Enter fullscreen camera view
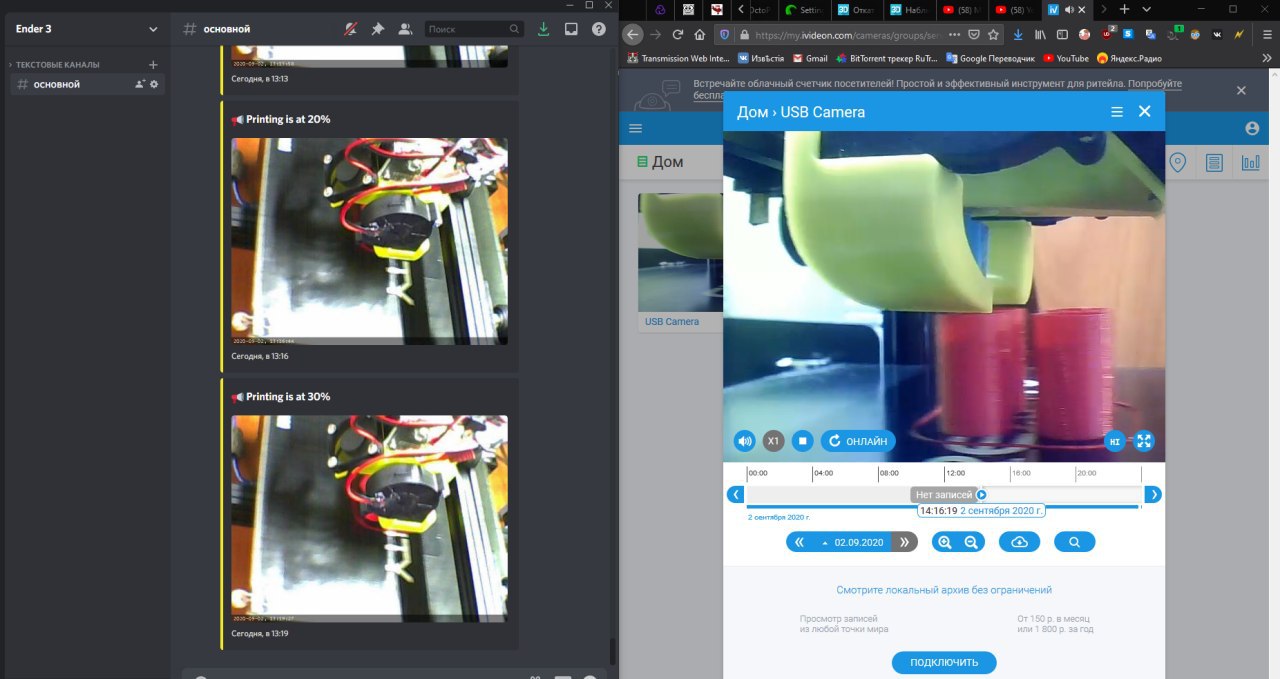Screen dimensions: 1280x679 1145,441
